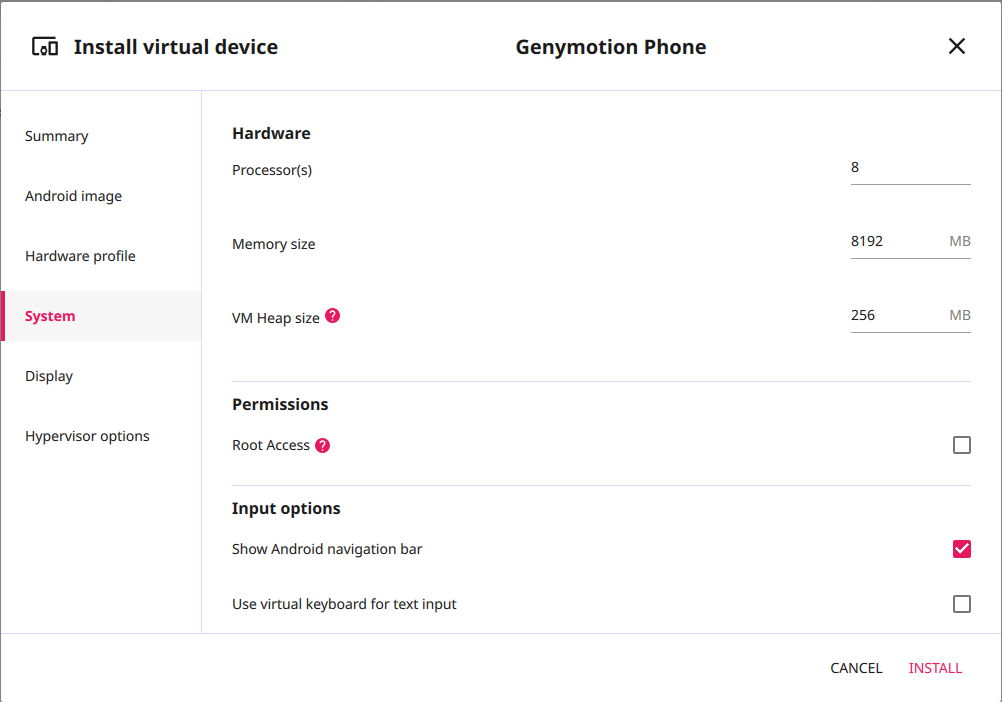The image size is (1002, 702).
Task: Open the Display settings section
Action: point(49,376)
